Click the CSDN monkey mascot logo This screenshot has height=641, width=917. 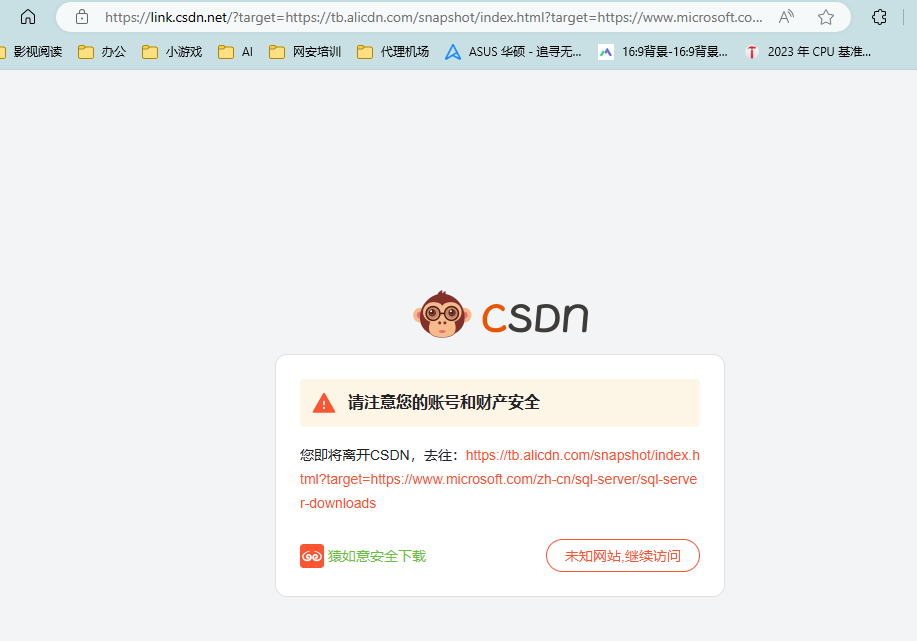(442, 315)
